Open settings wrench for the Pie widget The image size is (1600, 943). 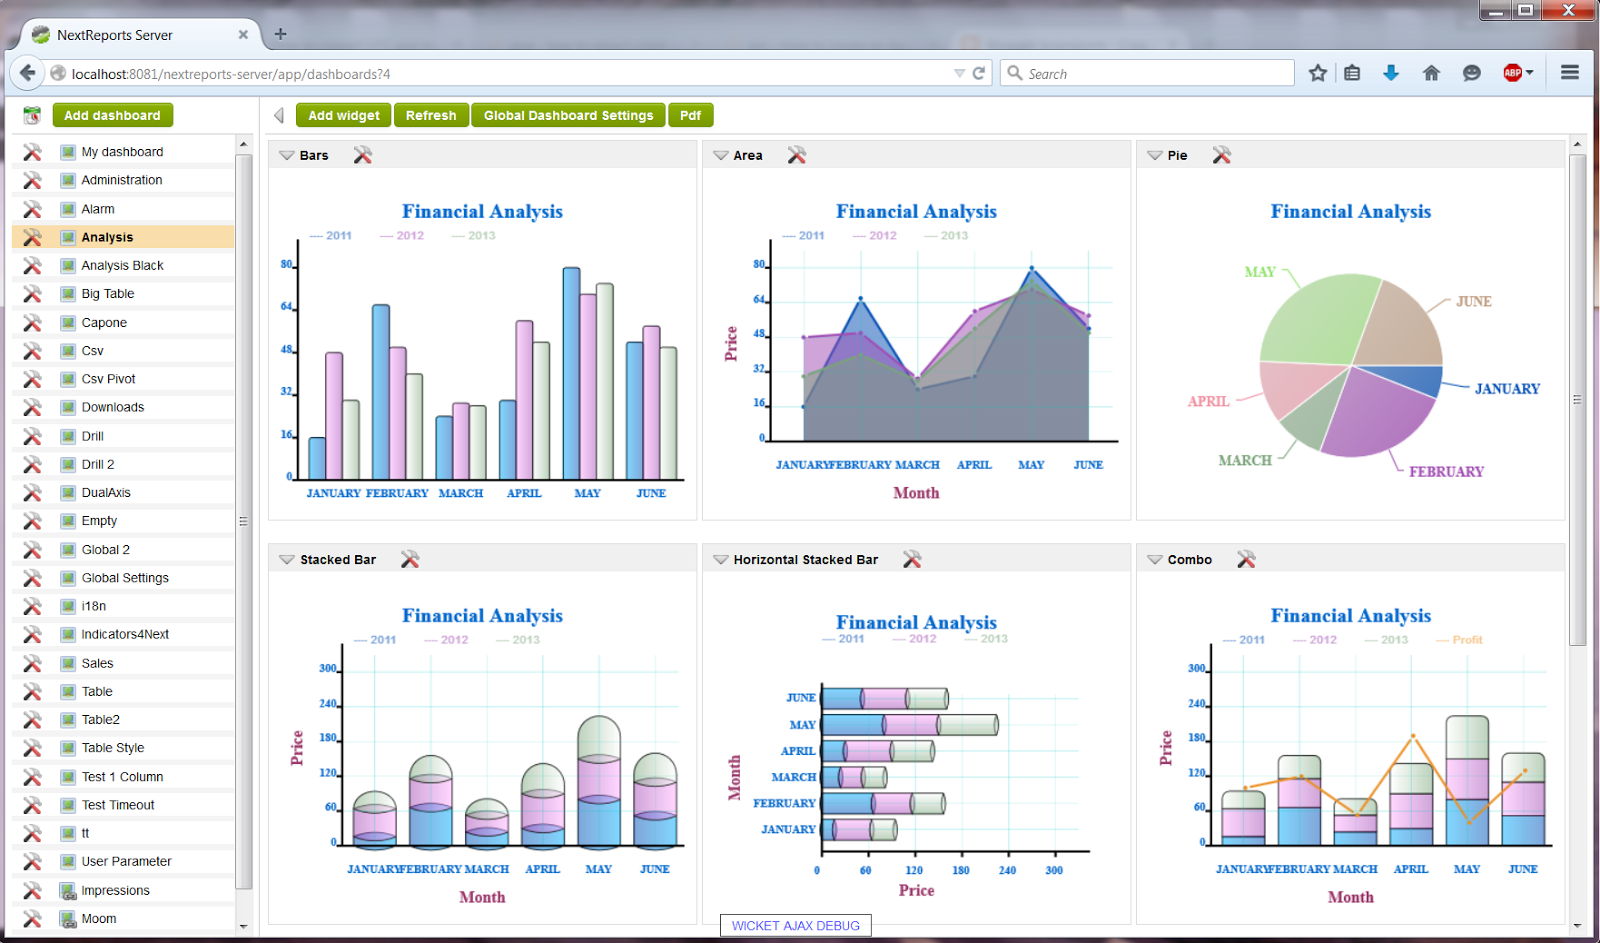pos(1222,155)
